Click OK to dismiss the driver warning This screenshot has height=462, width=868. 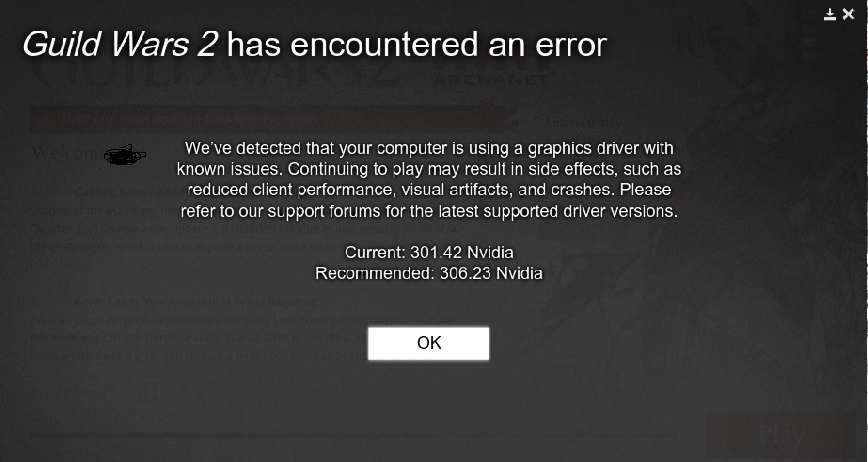pos(428,343)
